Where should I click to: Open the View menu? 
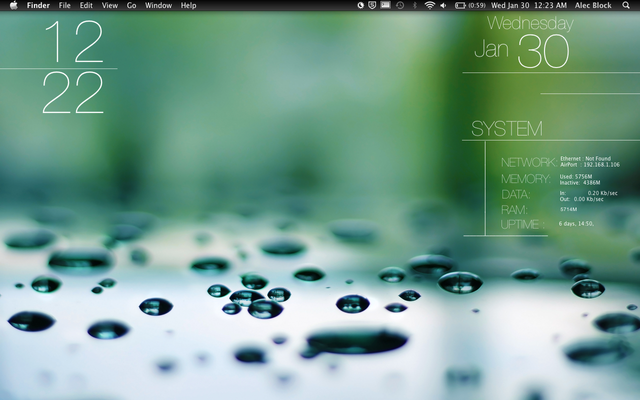pyautogui.click(x=109, y=5)
